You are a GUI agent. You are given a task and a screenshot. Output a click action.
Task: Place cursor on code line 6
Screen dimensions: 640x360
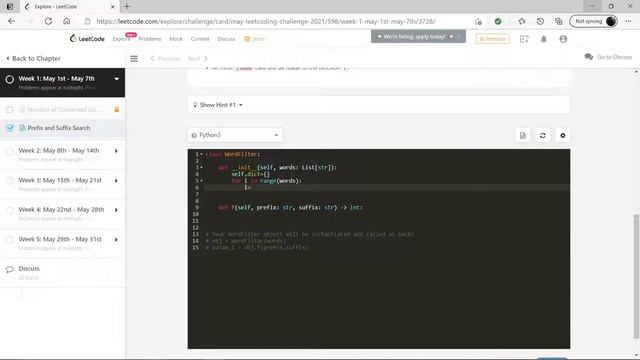[x=387, y=187]
